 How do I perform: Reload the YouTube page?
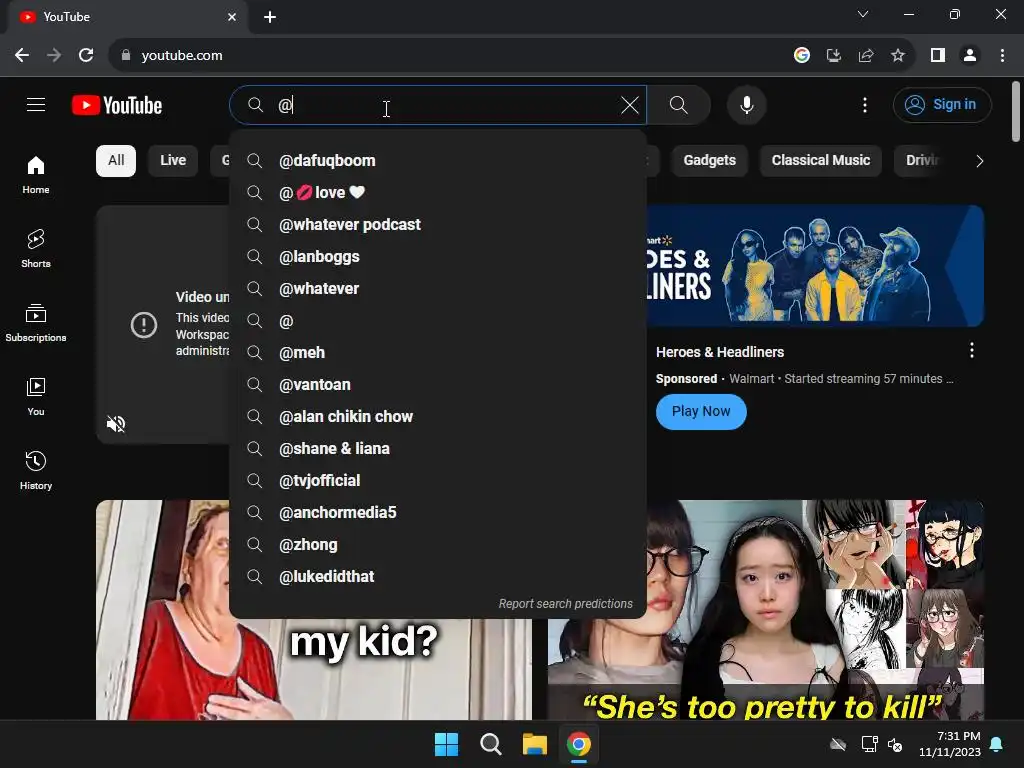(86, 56)
